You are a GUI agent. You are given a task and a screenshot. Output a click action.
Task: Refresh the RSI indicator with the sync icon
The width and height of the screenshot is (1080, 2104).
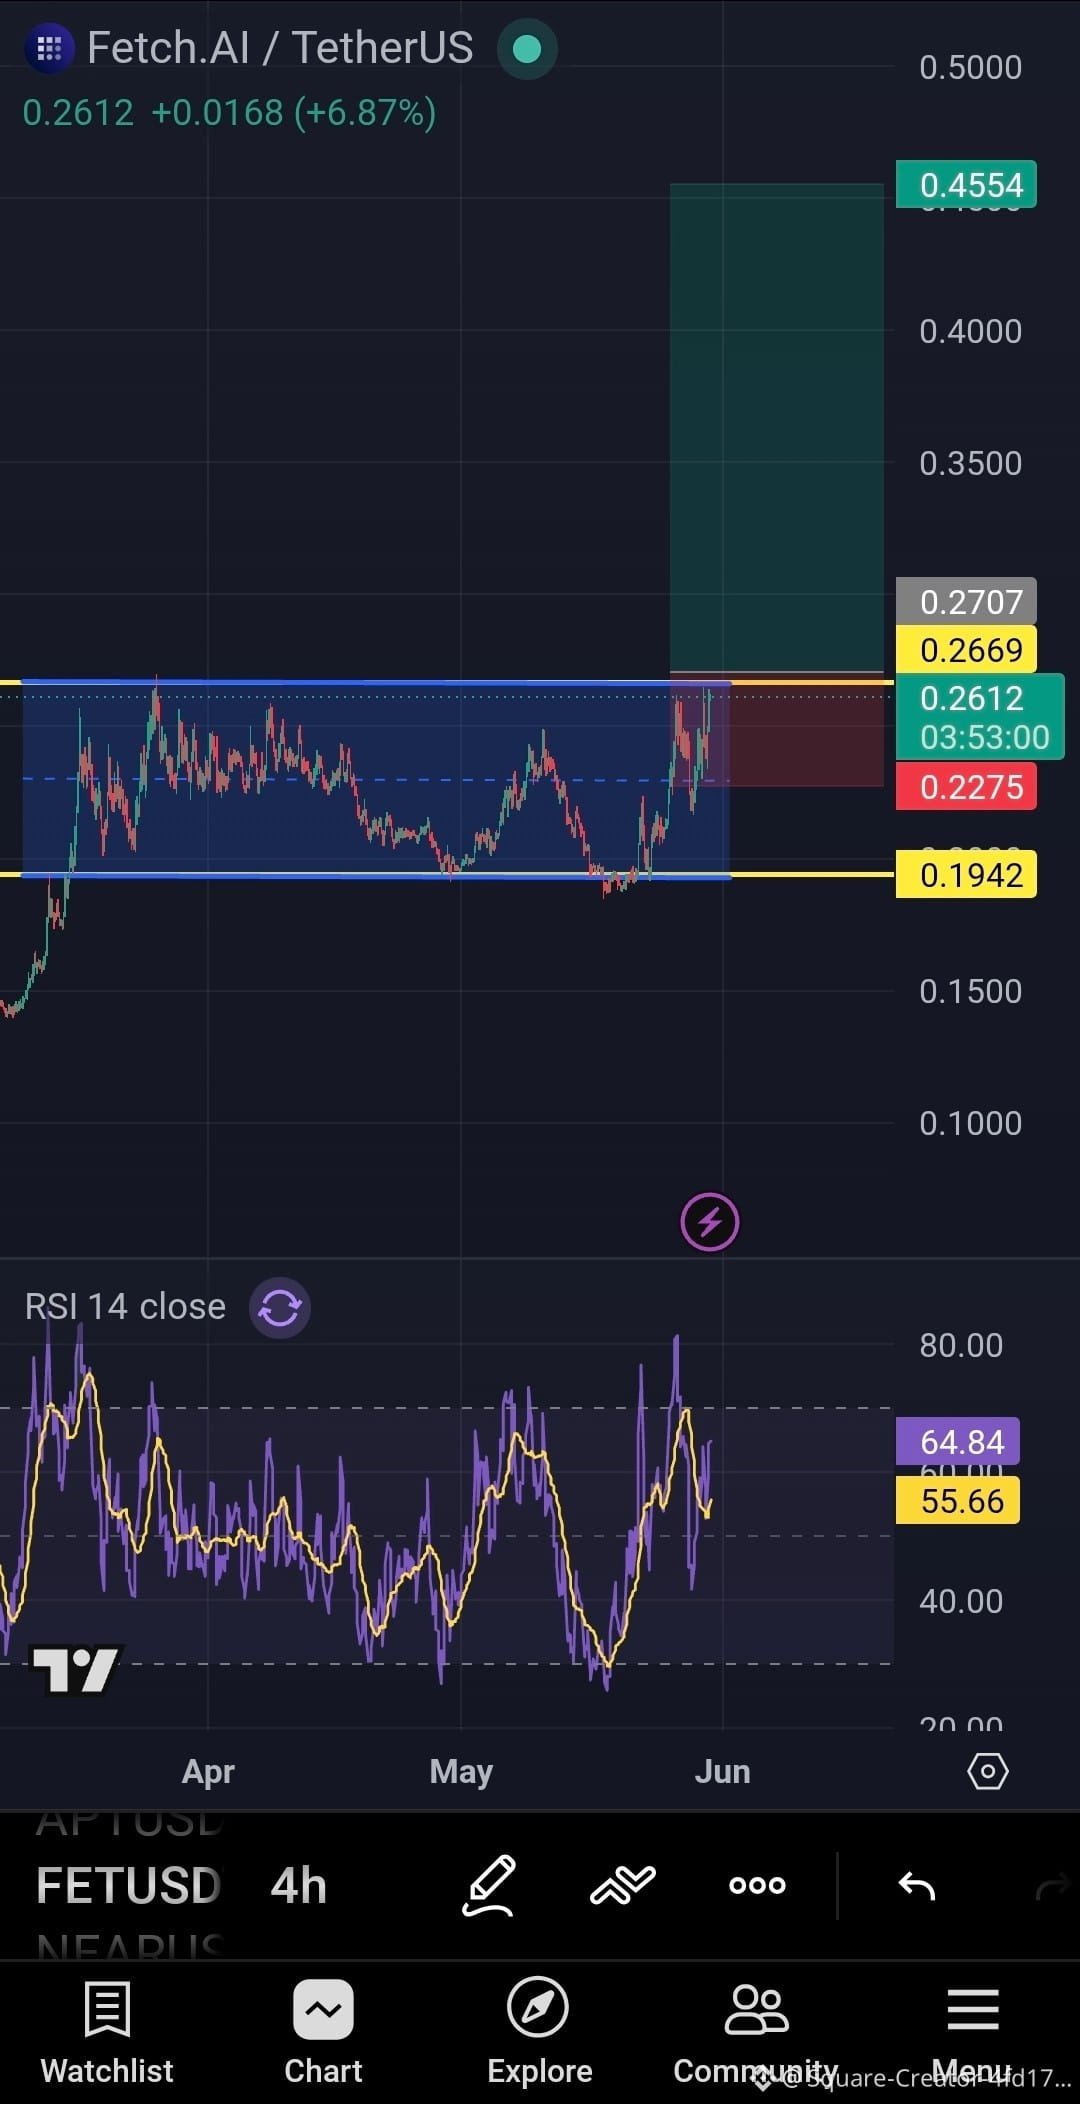(280, 1307)
